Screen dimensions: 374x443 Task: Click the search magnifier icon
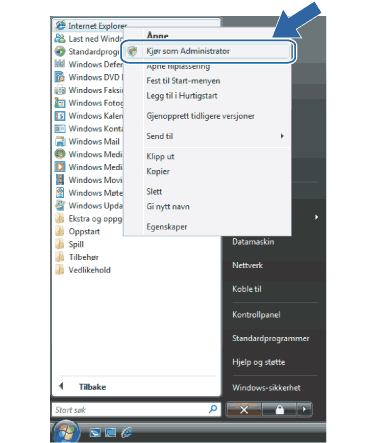pos(213,409)
